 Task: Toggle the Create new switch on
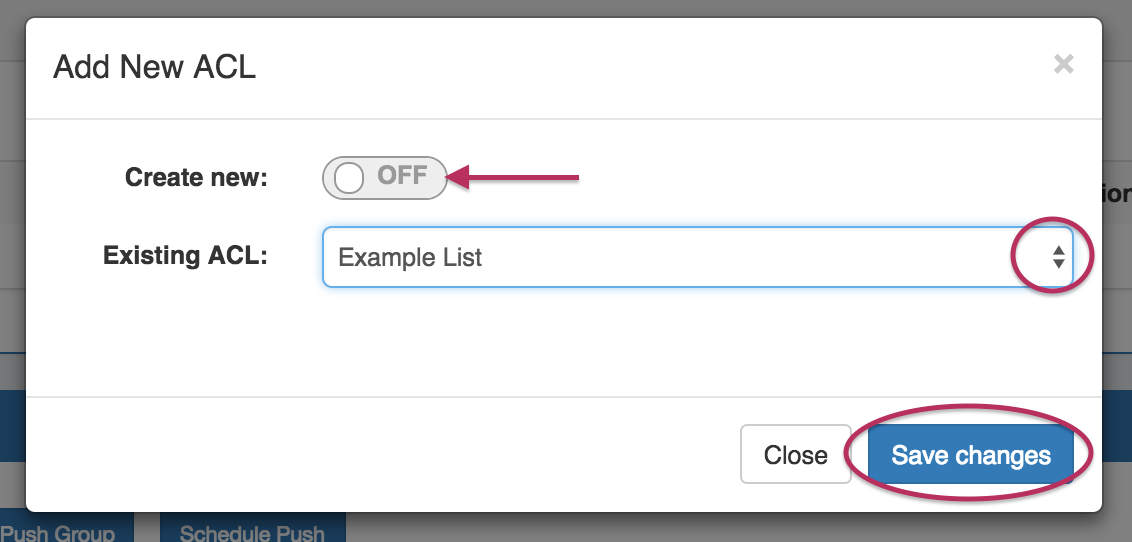tap(384, 178)
